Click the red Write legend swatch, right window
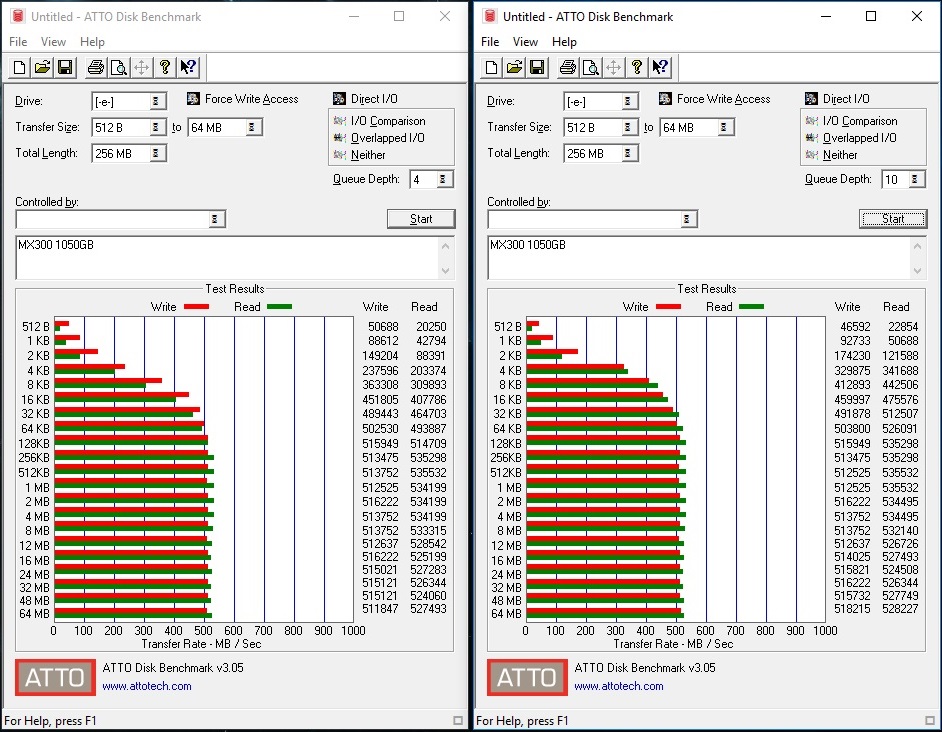The image size is (942, 732). coord(668,307)
